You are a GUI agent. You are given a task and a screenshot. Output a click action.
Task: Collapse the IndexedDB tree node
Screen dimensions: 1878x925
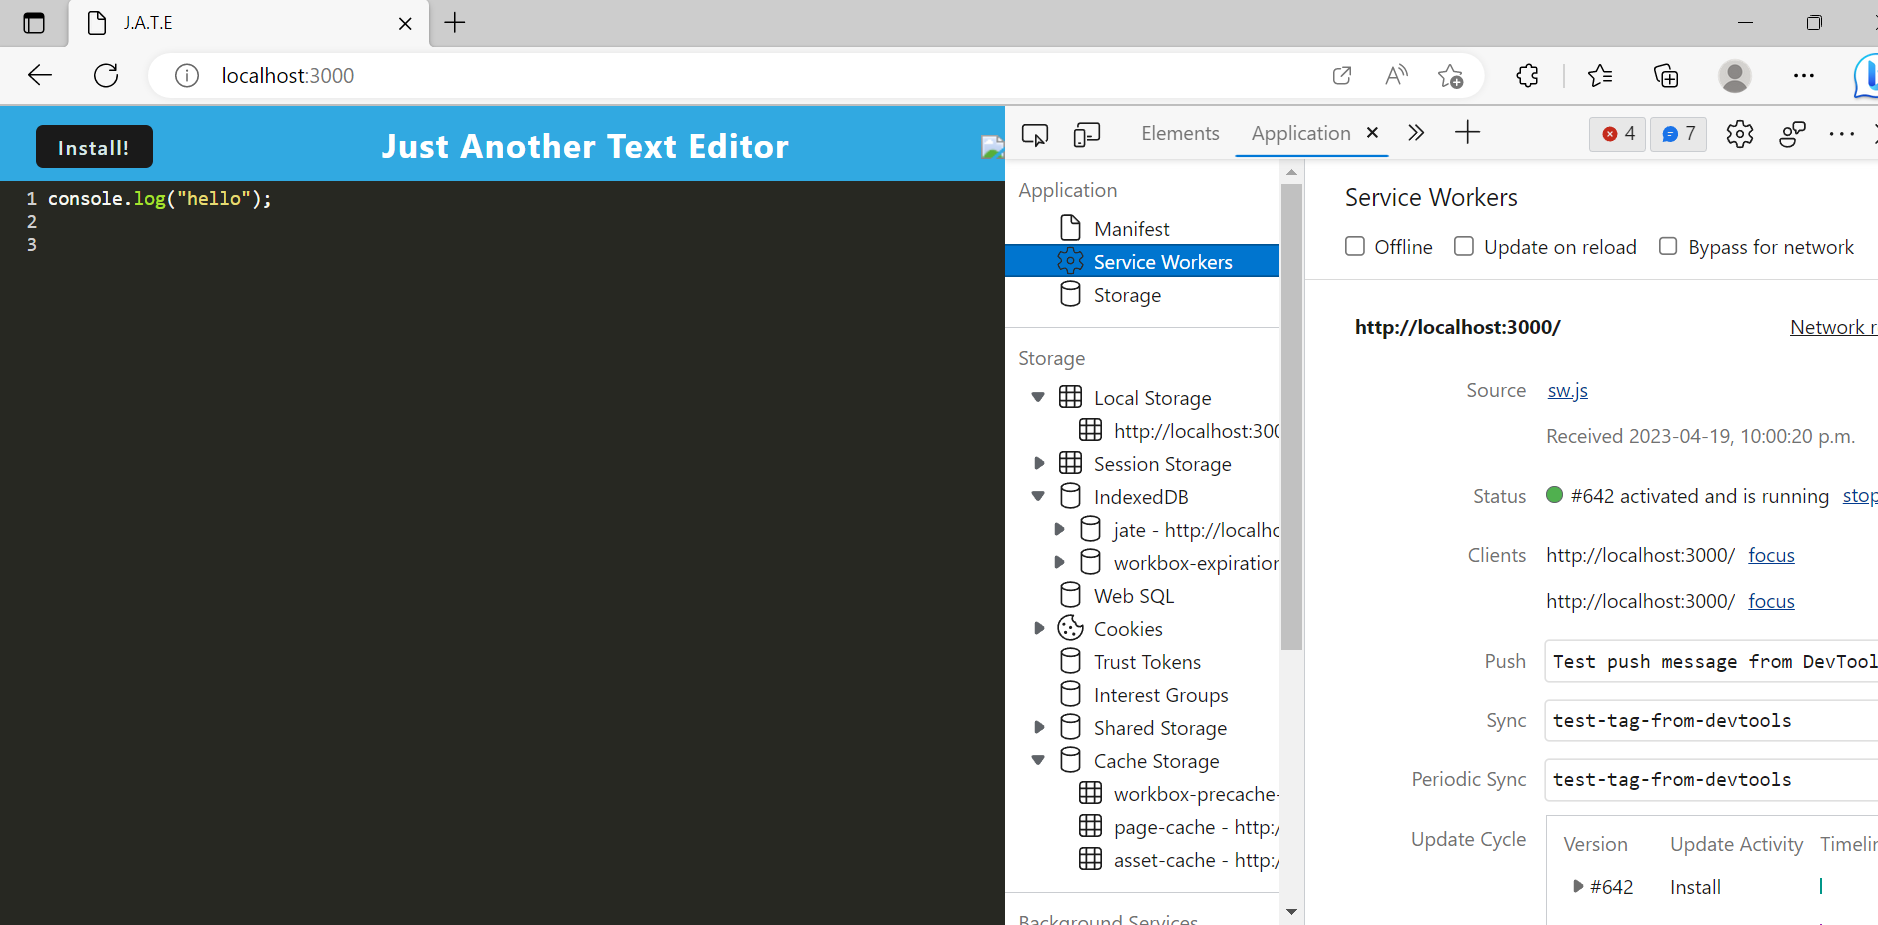point(1038,496)
